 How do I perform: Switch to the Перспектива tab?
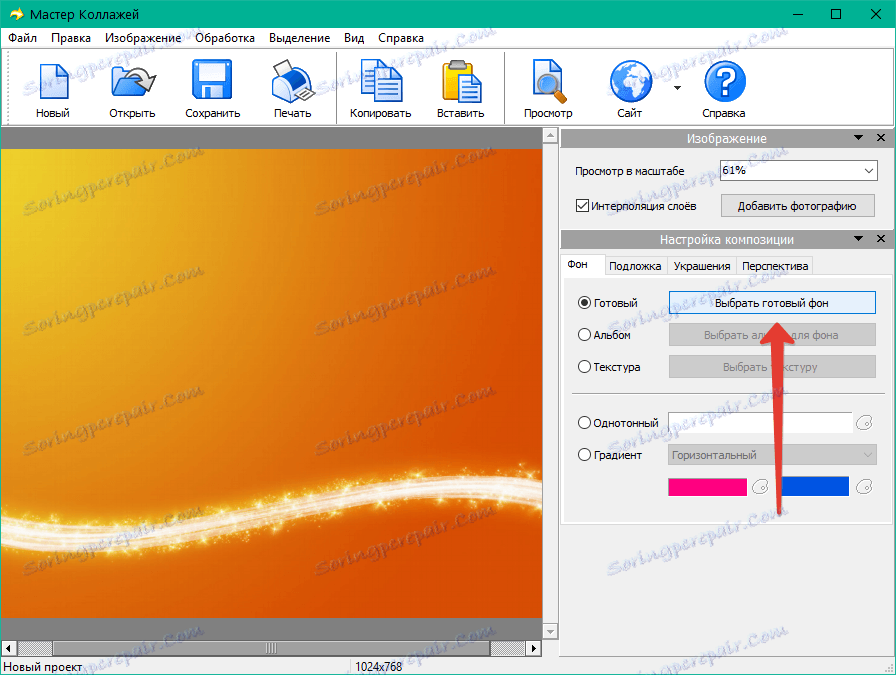click(x=775, y=266)
